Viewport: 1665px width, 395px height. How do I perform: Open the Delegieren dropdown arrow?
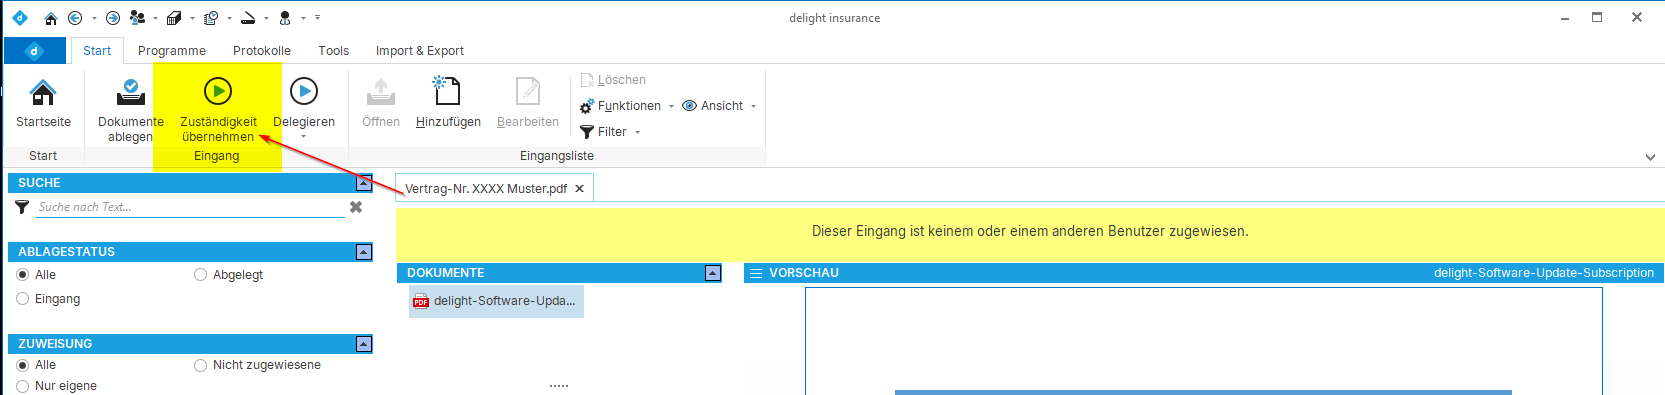[304, 137]
